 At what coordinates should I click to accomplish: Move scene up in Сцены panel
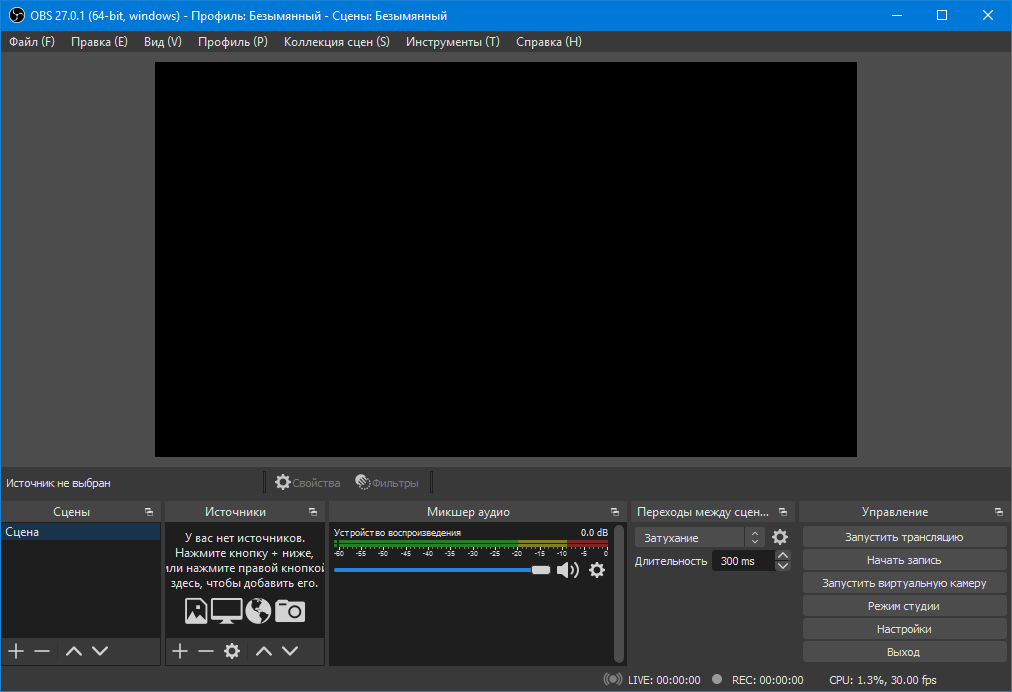click(74, 651)
